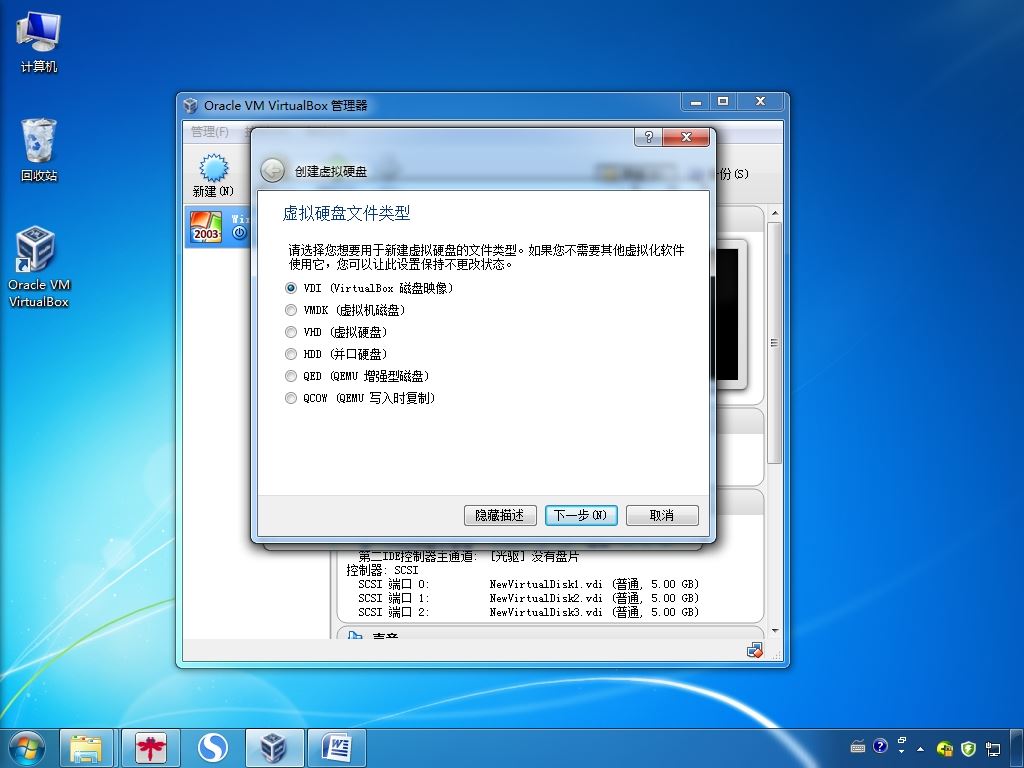Open the 回收站 recycle bin icon

(x=39, y=150)
